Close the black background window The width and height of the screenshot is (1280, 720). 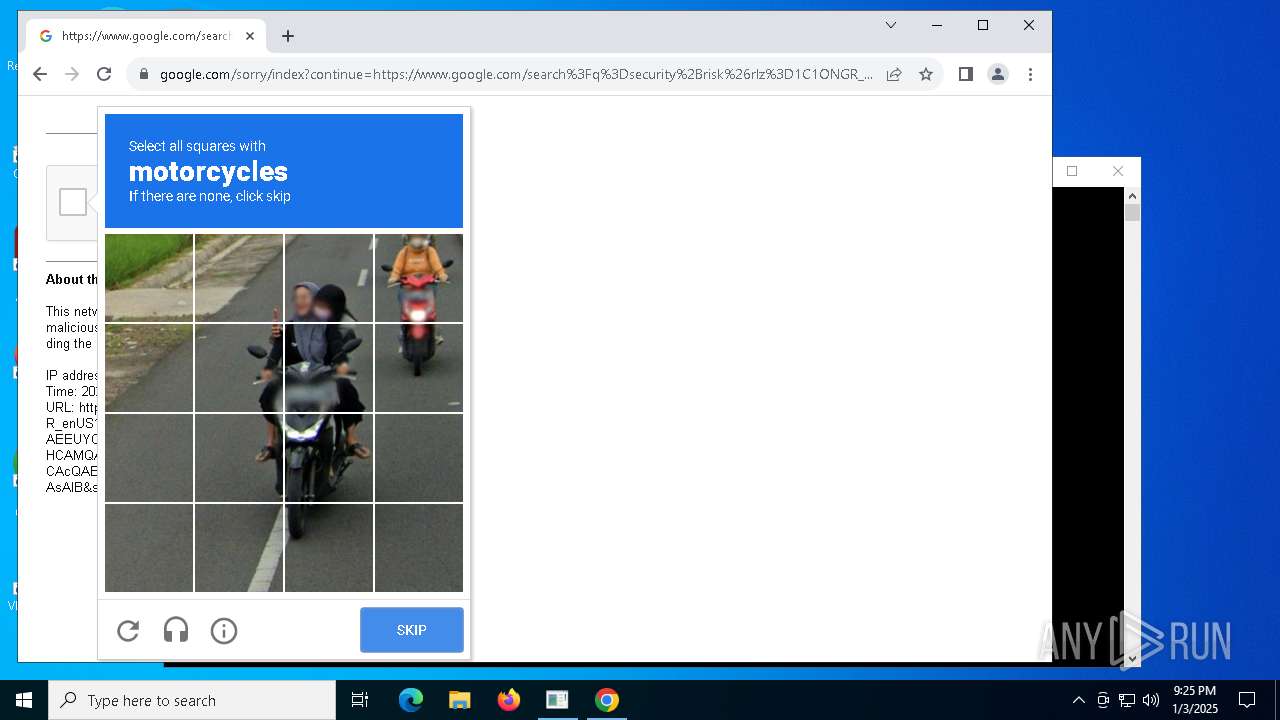(1118, 171)
